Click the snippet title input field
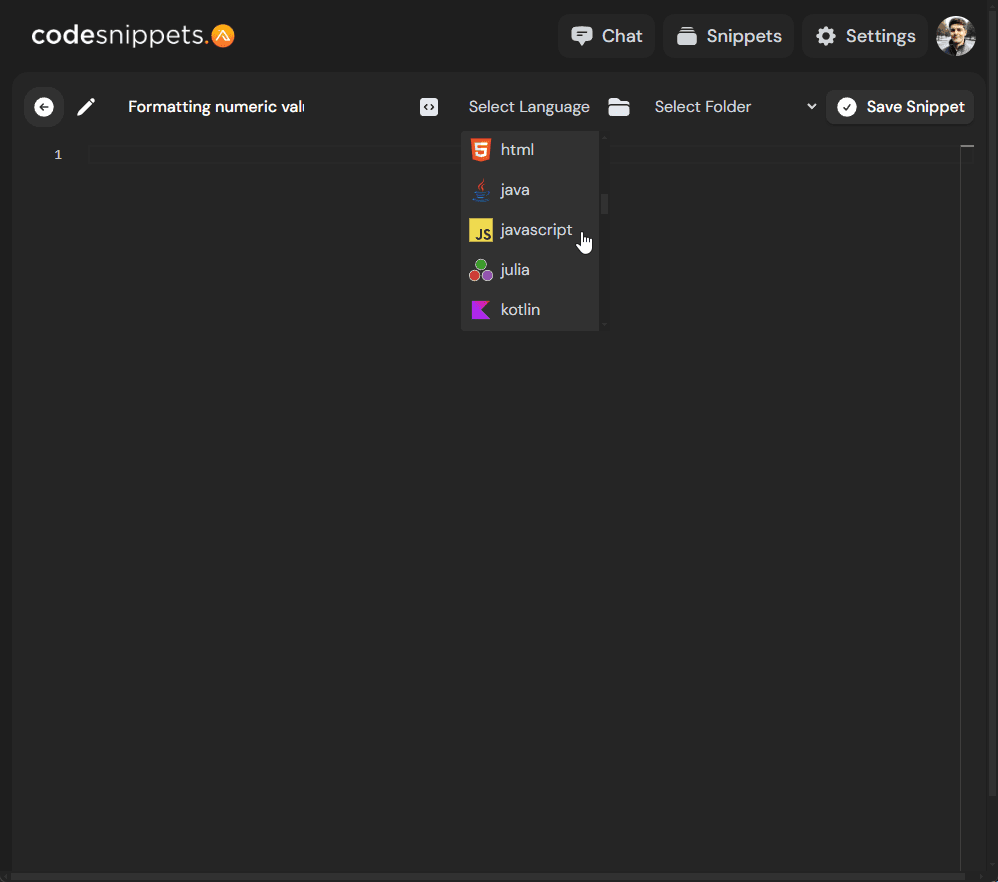Screen dimensions: 998x882 tap(216, 107)
